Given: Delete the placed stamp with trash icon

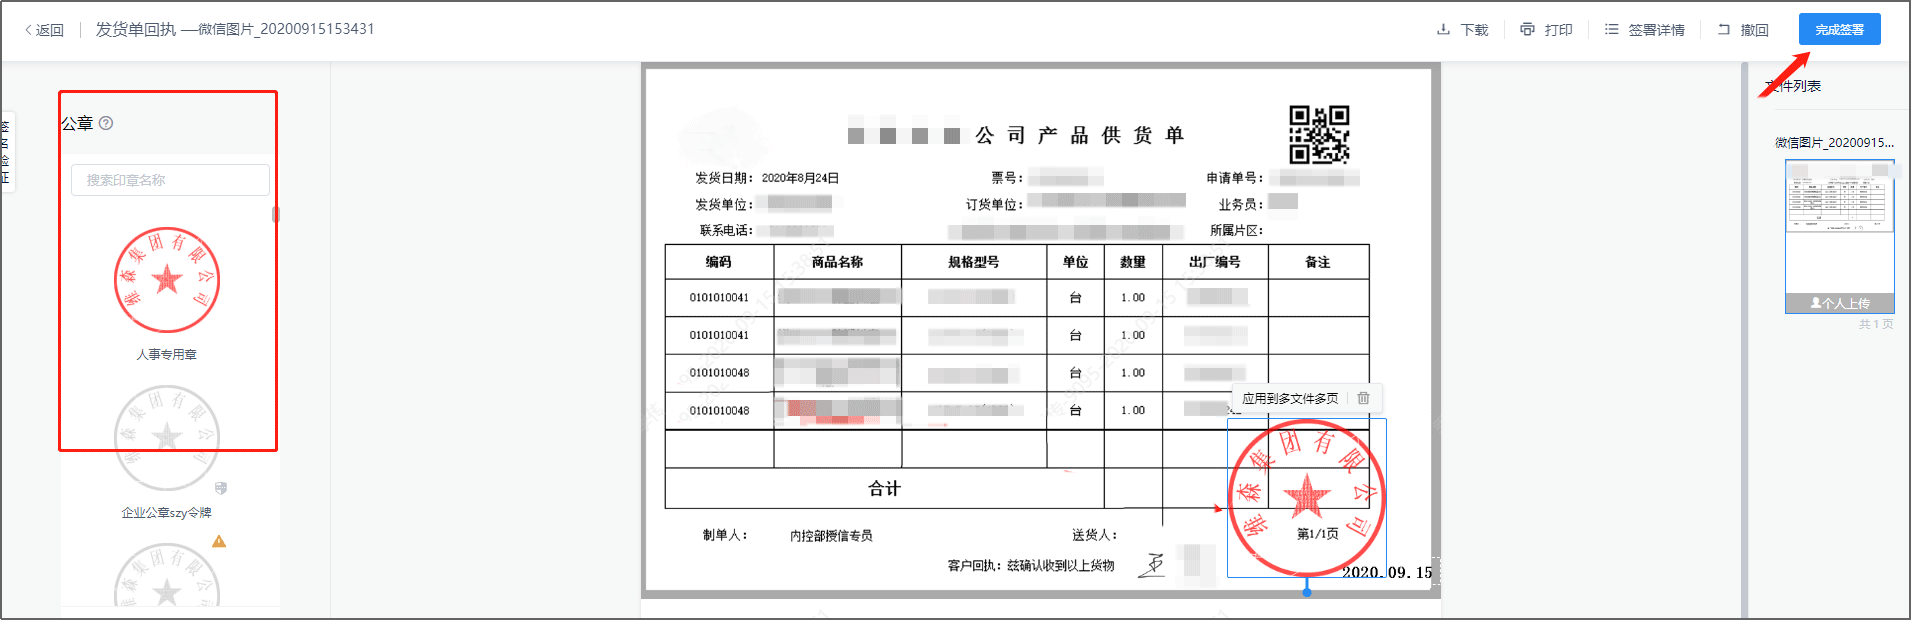Looking at the screenshot, I should click(1363, 398).
